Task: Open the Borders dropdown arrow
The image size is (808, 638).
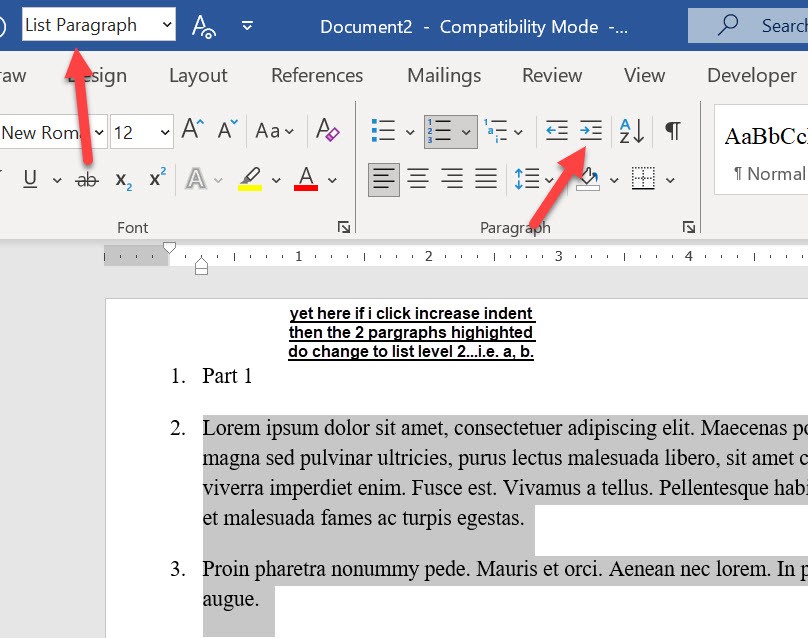Action: (670, 180)
